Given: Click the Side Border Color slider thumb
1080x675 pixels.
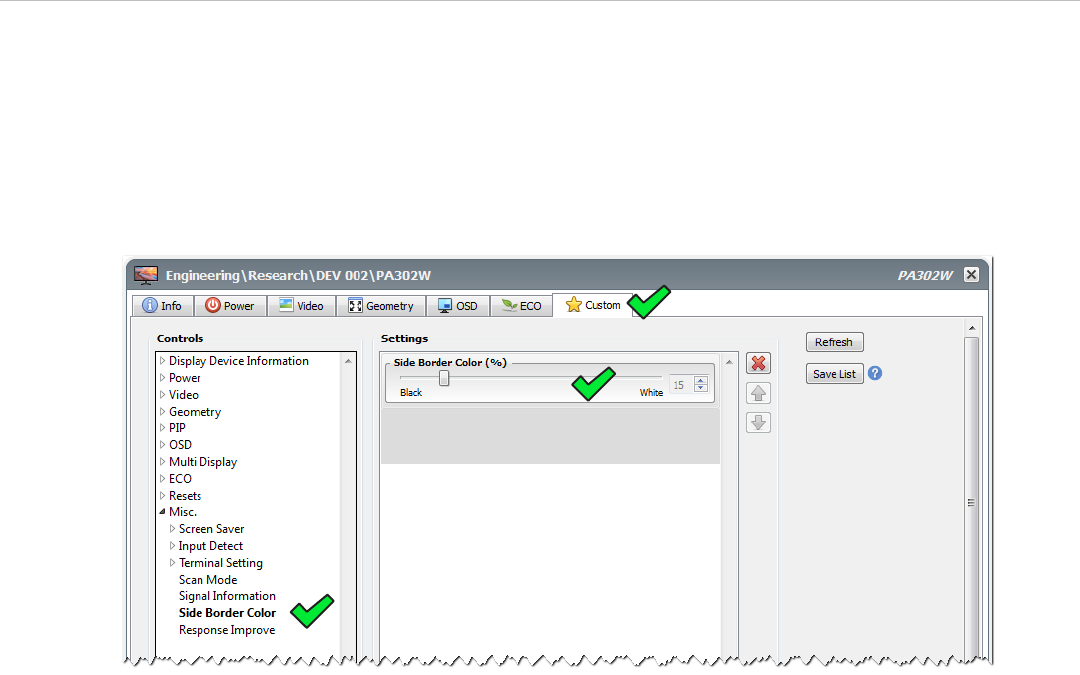Looking at the screenshot, I should [x=444, y=378].
